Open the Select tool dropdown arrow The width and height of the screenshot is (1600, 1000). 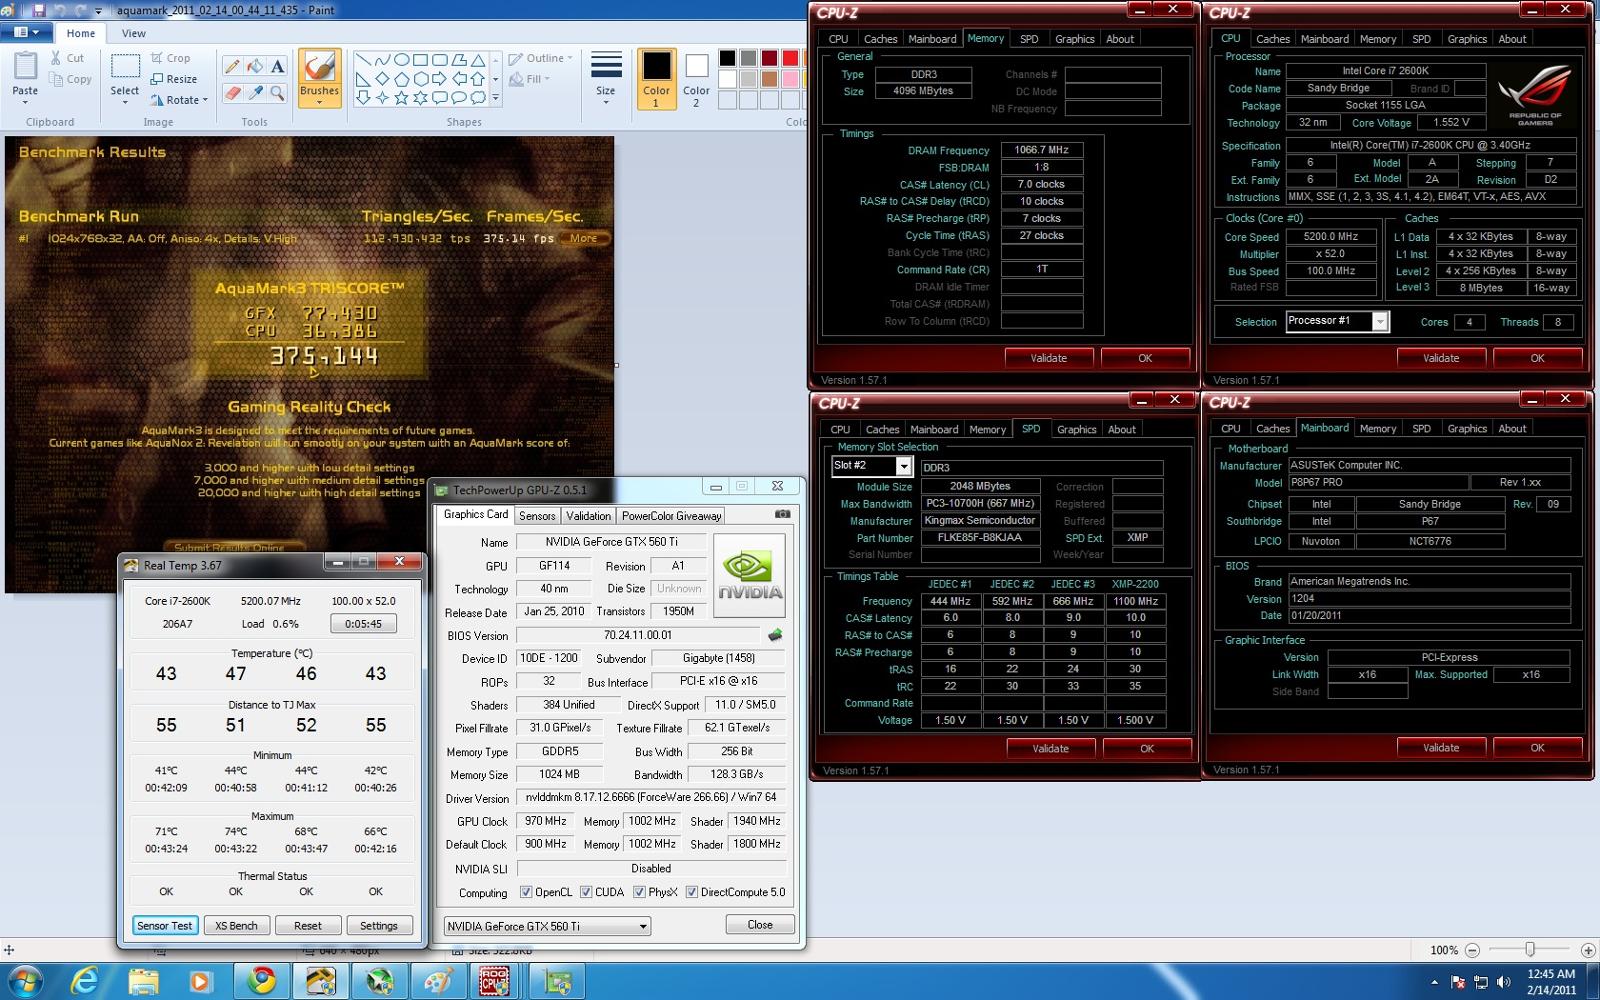125,102
